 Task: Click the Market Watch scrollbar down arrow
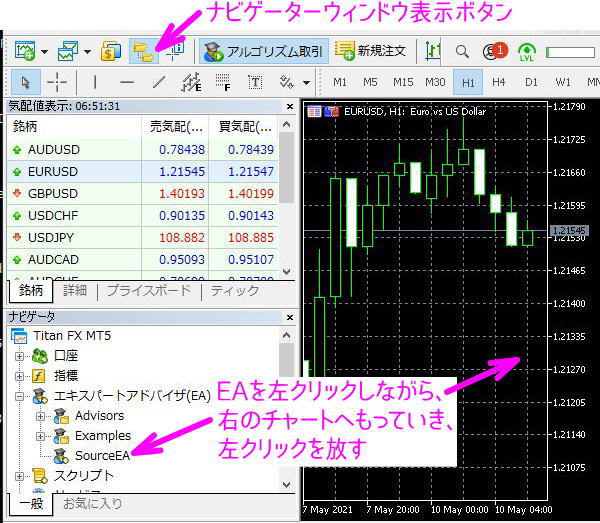pyautogui.click(x=287, y=272)
